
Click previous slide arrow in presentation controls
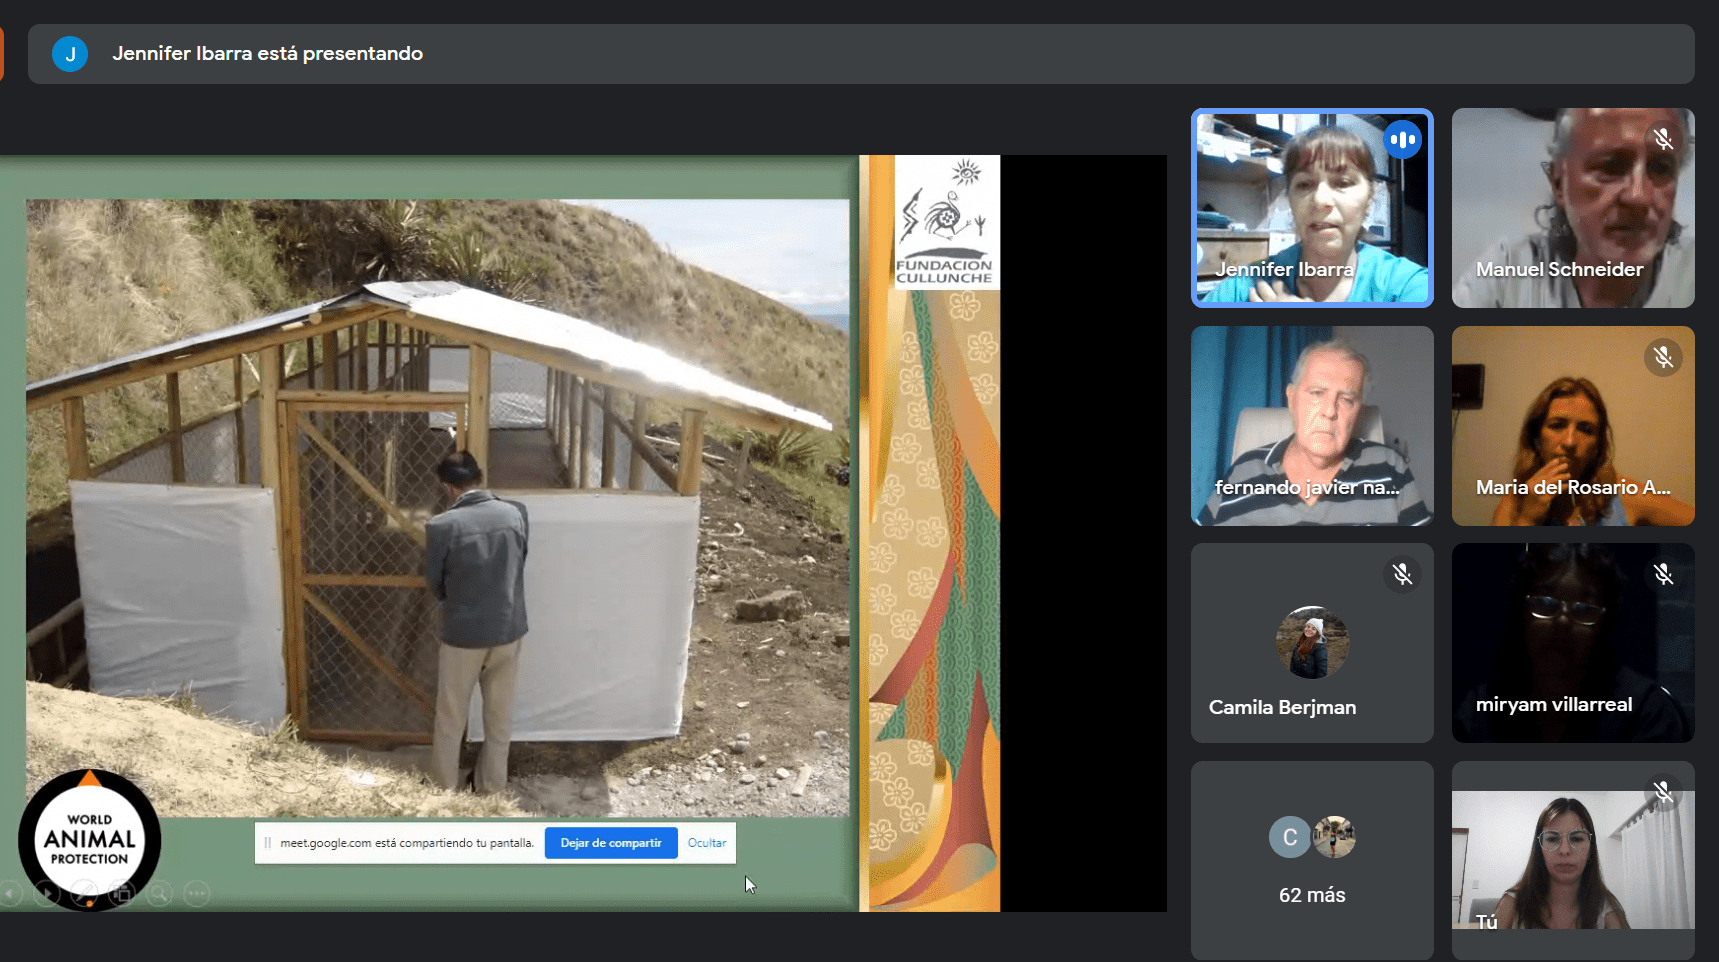tap(10, 893)
